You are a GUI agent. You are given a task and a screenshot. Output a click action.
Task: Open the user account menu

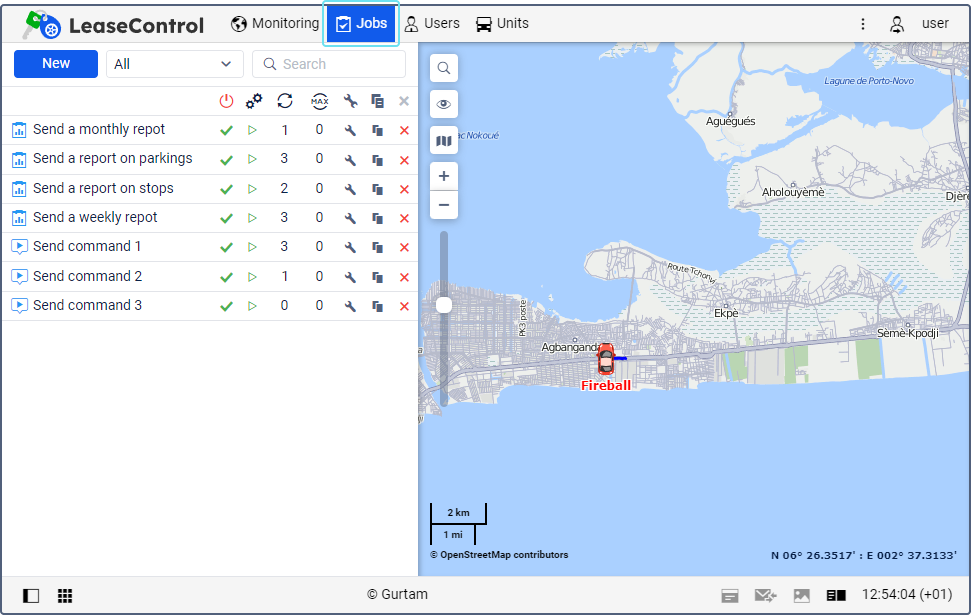pos(920,24)
